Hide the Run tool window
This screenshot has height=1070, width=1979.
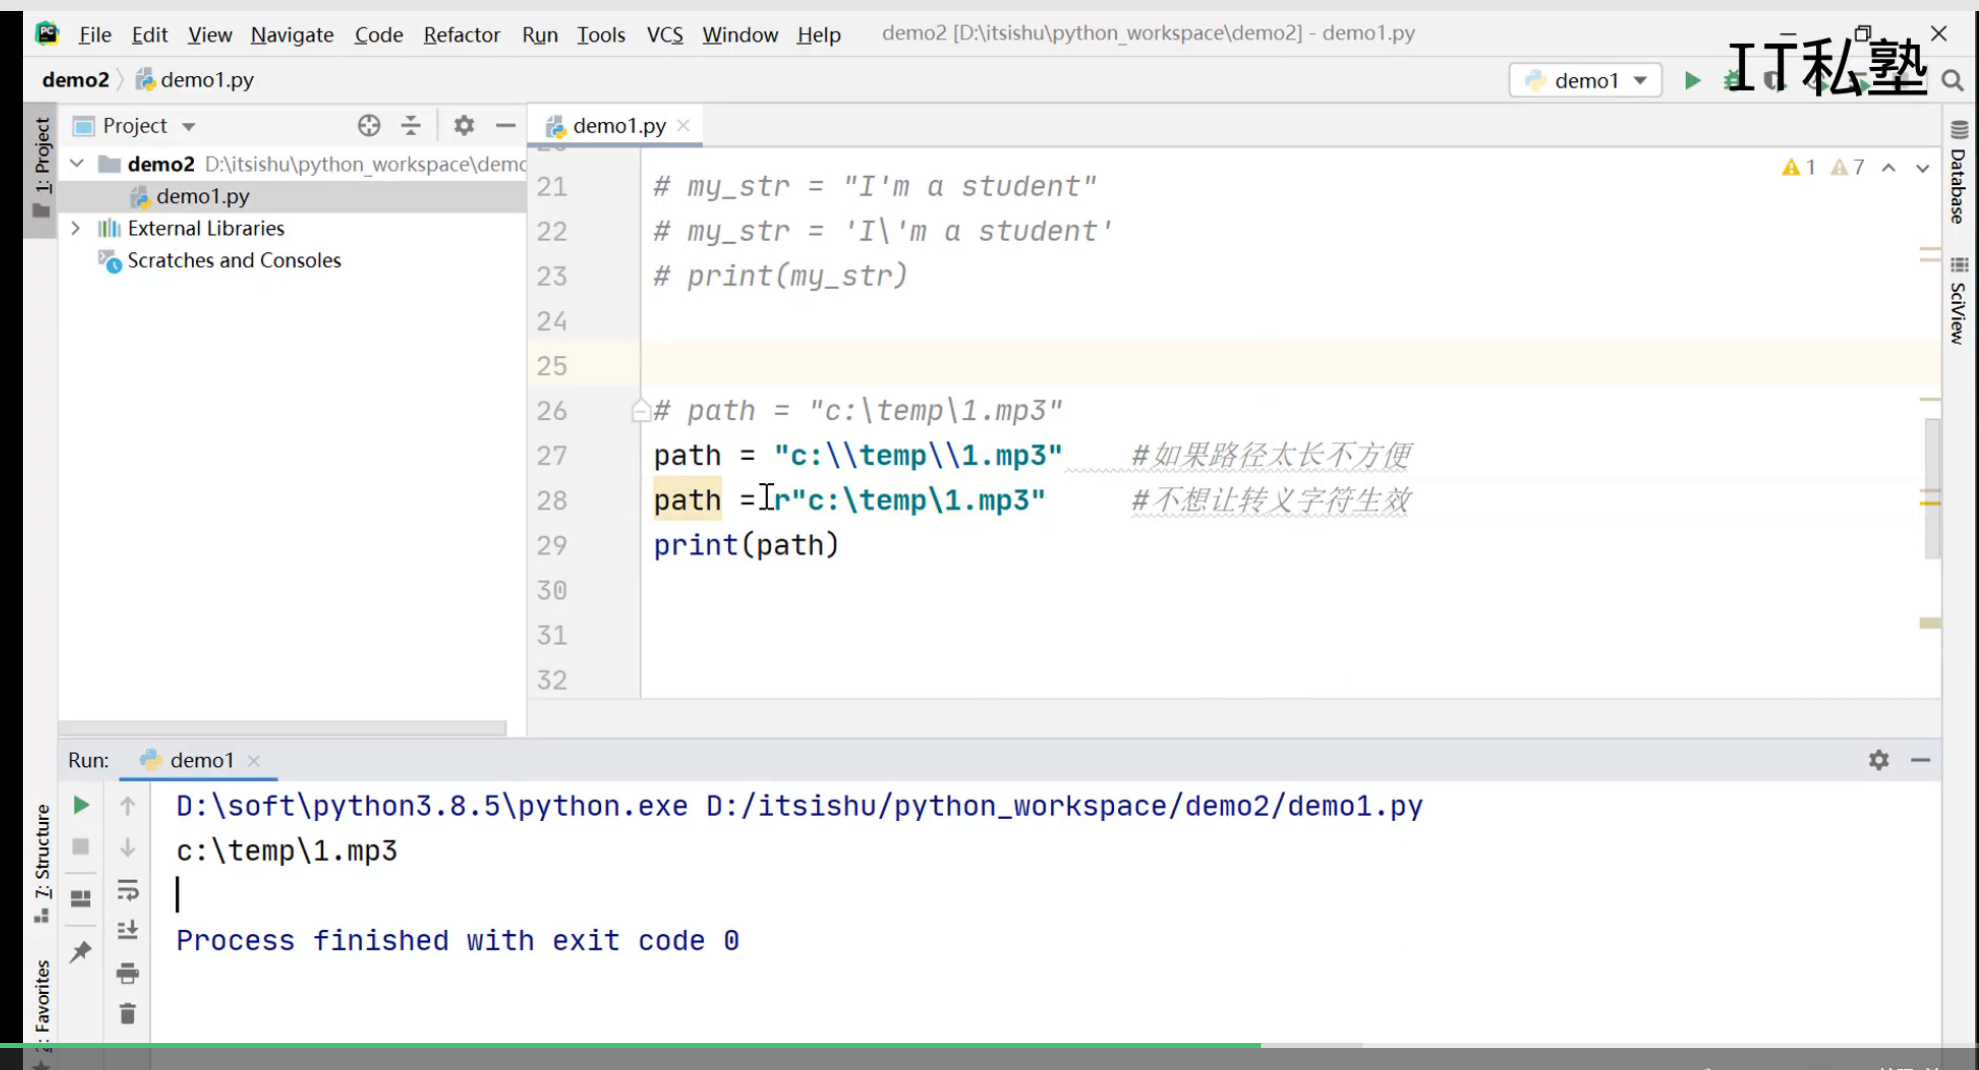point(1920,760)
